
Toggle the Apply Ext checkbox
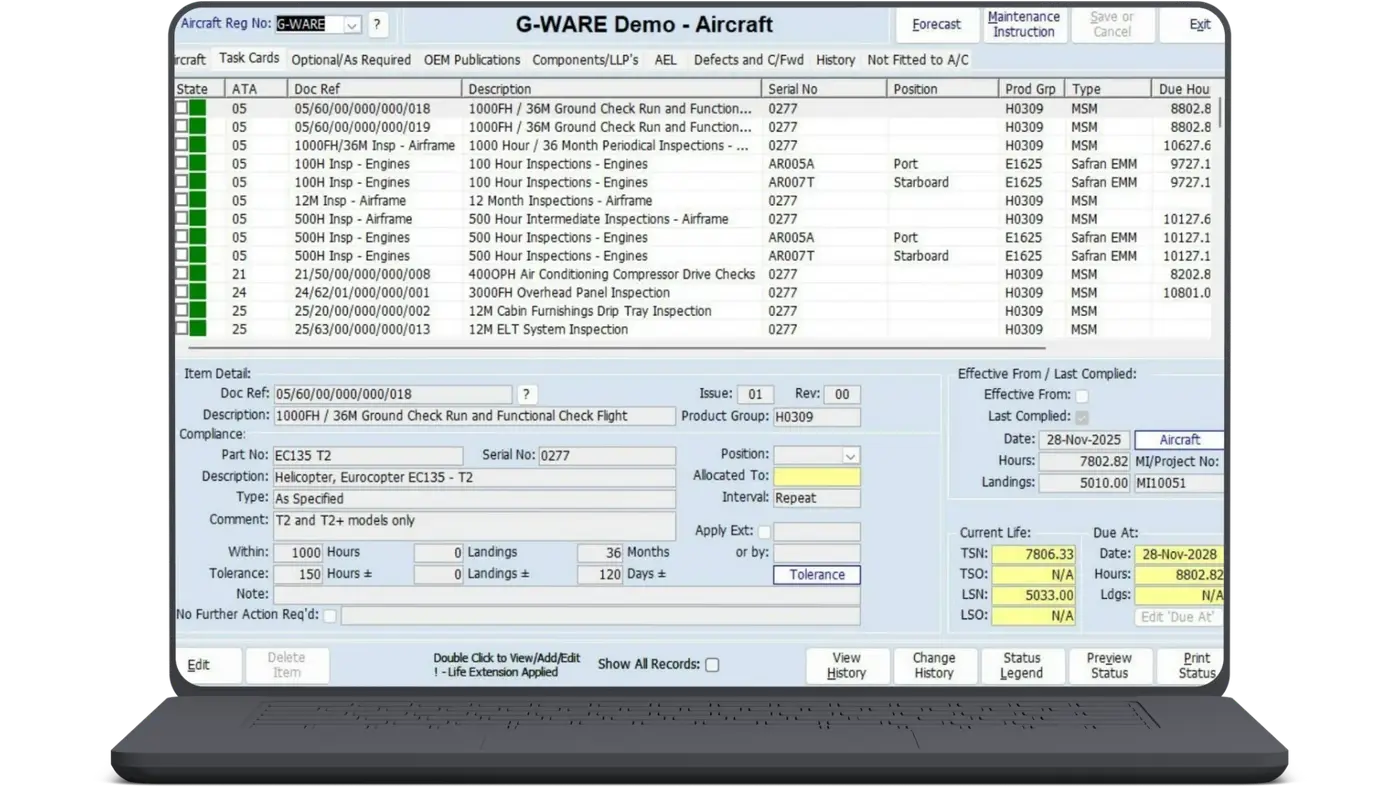coord(764,532)
